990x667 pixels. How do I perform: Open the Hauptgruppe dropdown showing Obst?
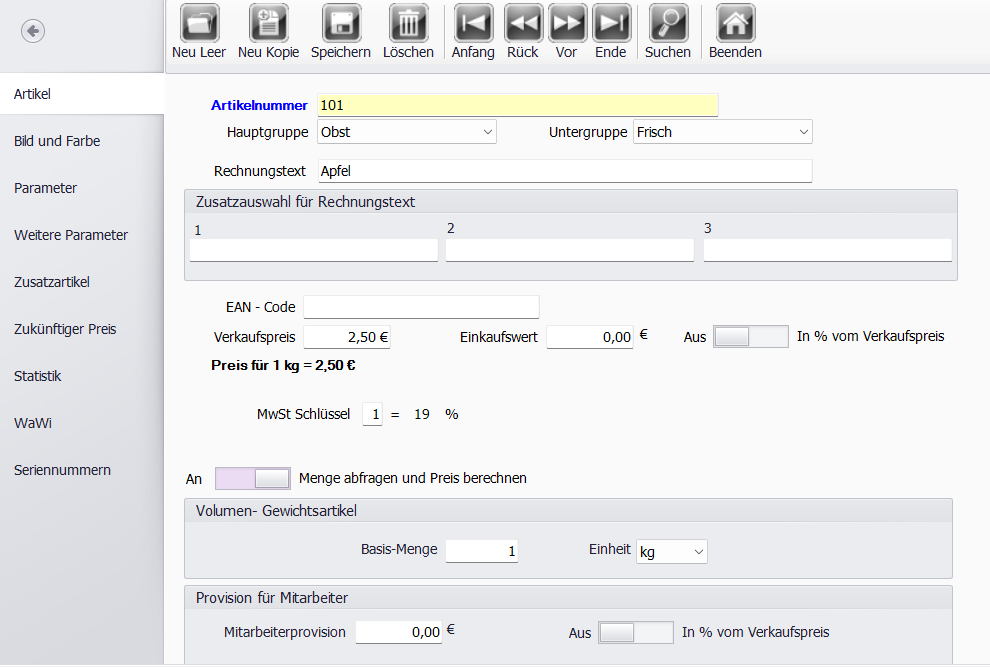pos(406,132)
